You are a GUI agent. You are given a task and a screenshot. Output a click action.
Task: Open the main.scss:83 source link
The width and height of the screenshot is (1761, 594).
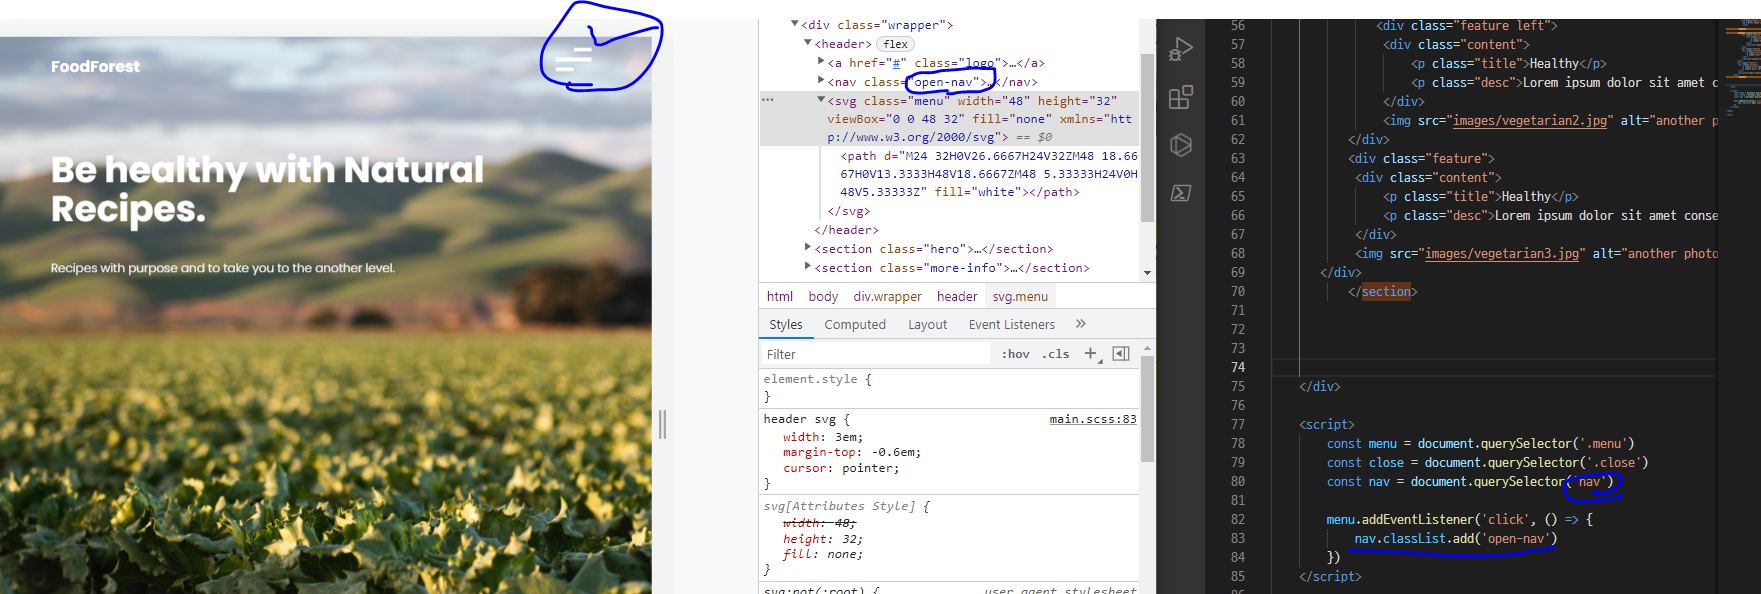point(1093,419)
